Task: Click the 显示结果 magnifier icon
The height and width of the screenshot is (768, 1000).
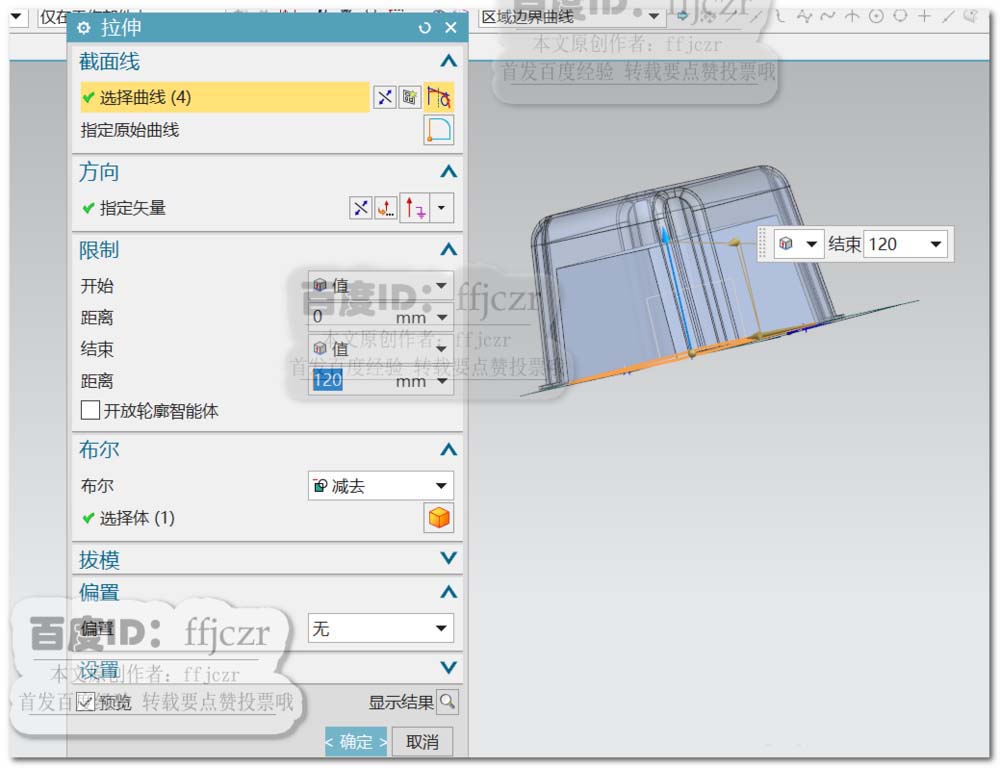Action: tap(448, 702)
